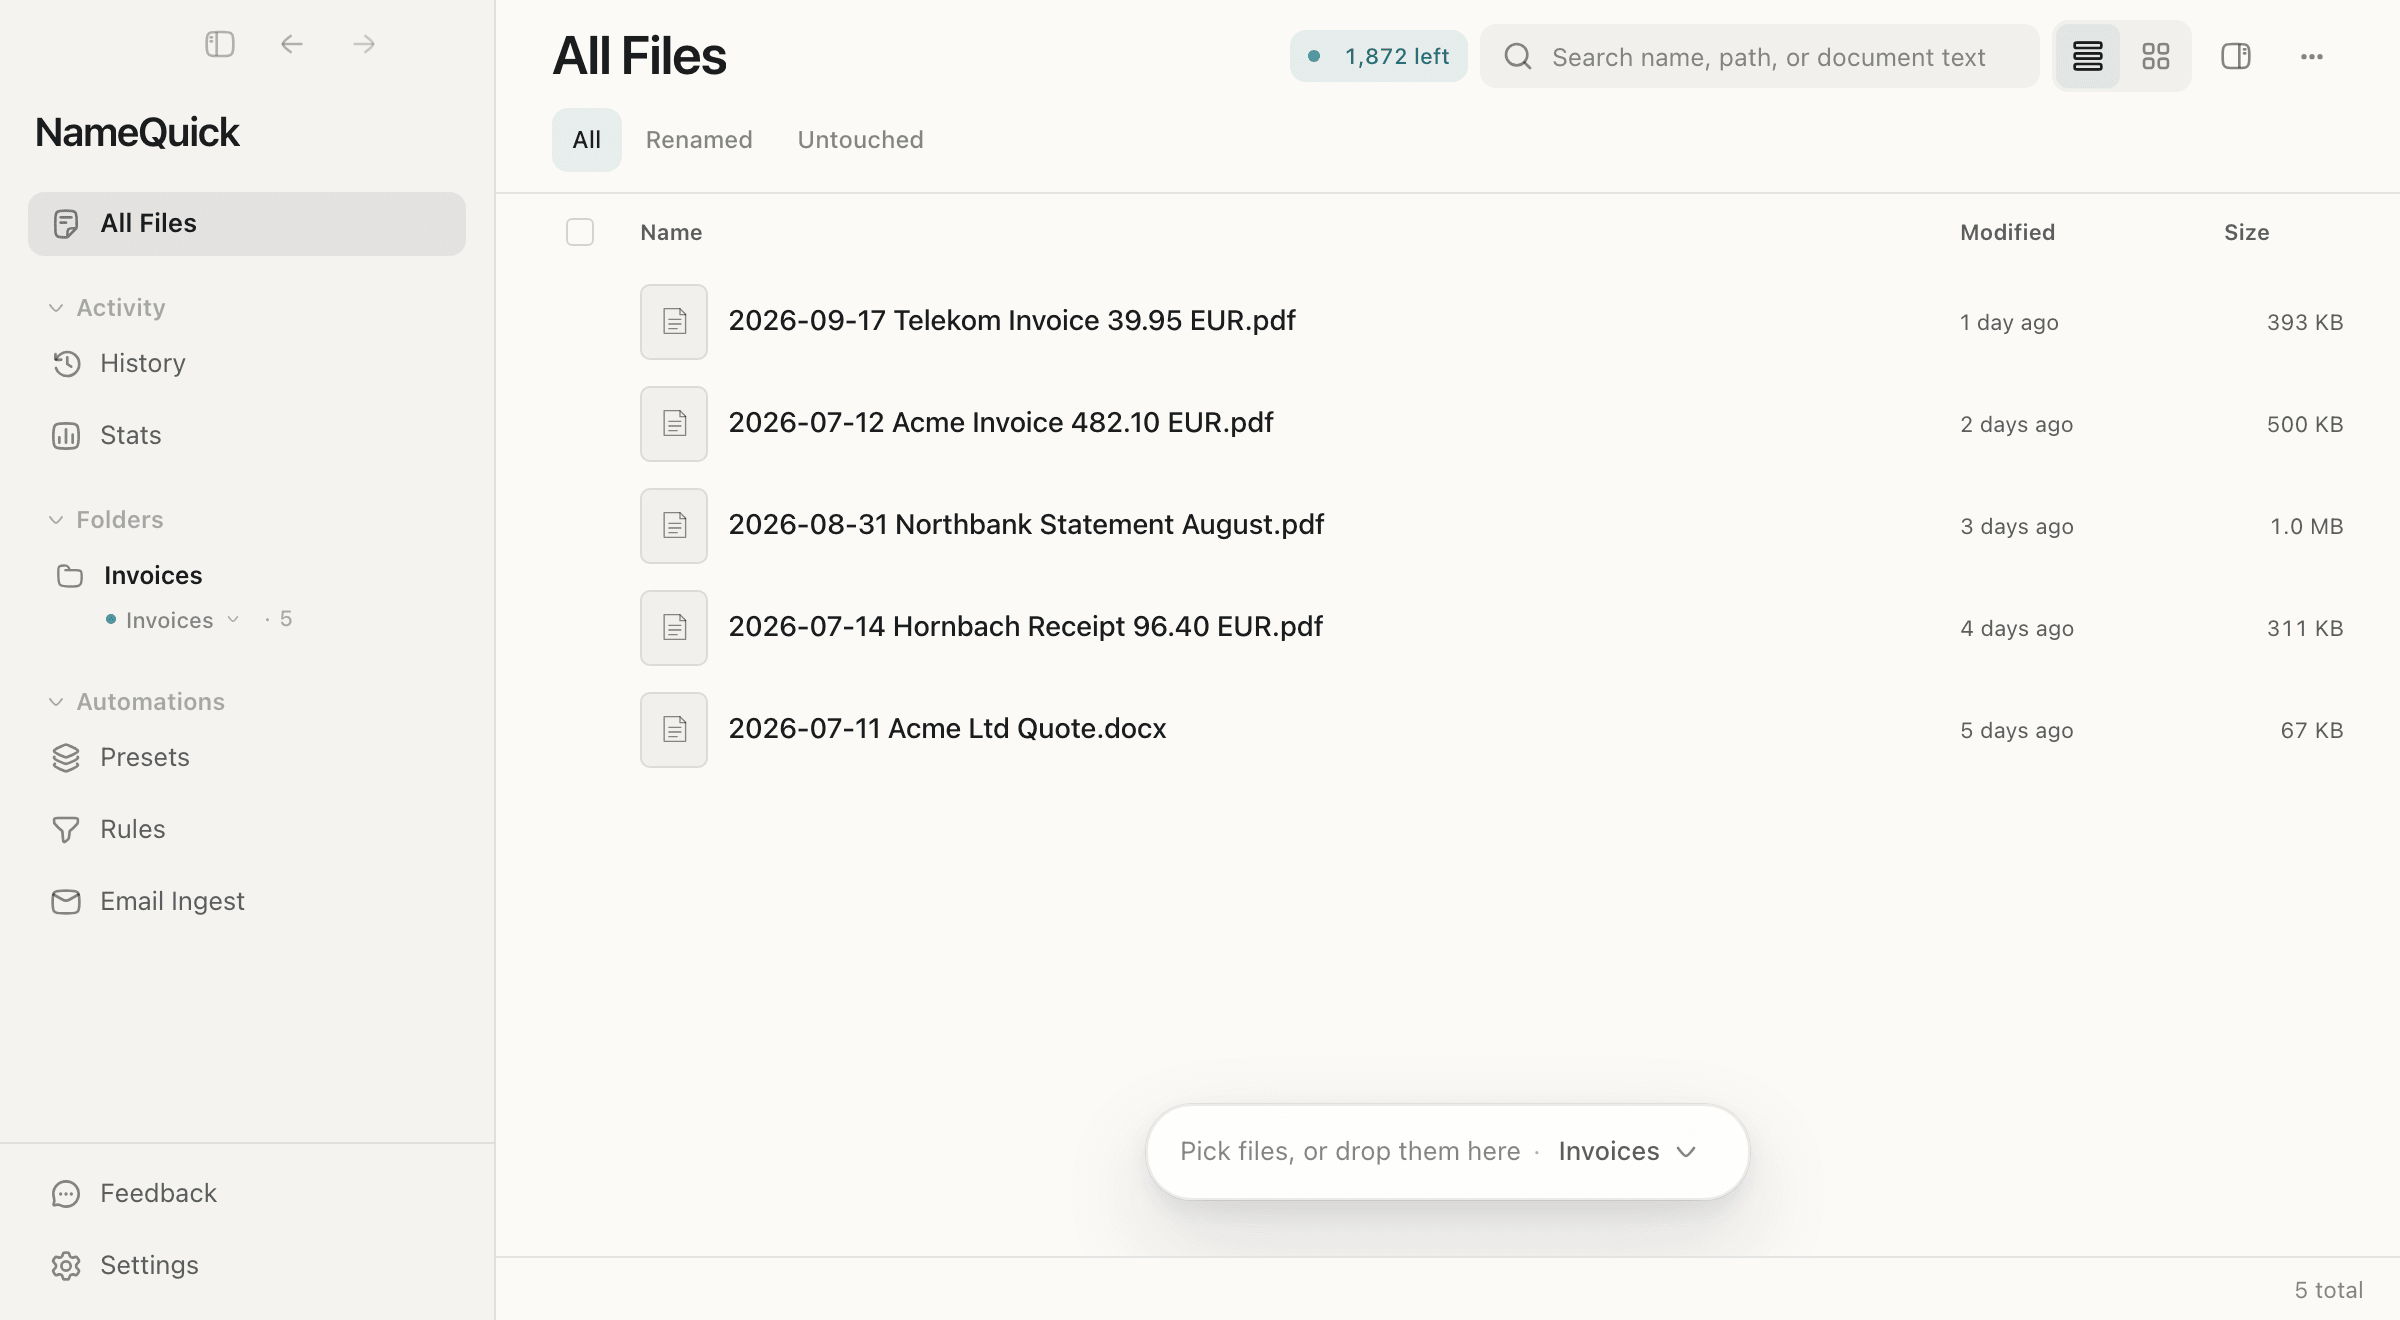
Task: Open Presets in the sidebar
Action: coord(247,758)
